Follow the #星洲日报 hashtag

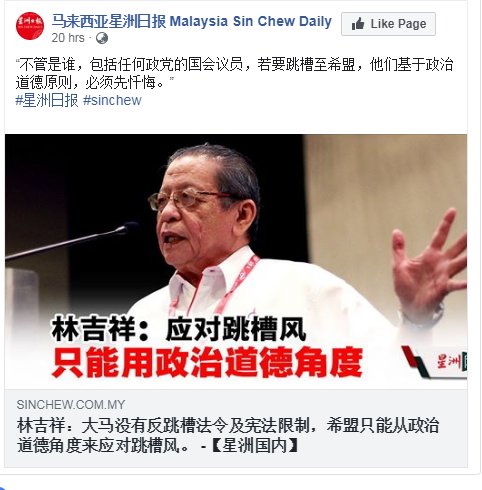point(47,100)
